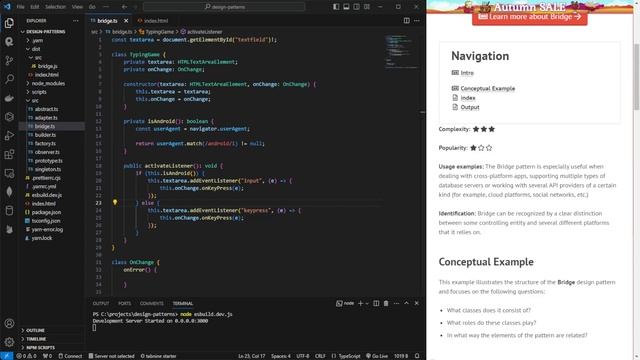
Task: Open the Accounts icon in the activity bar
Action: (9, 323)
